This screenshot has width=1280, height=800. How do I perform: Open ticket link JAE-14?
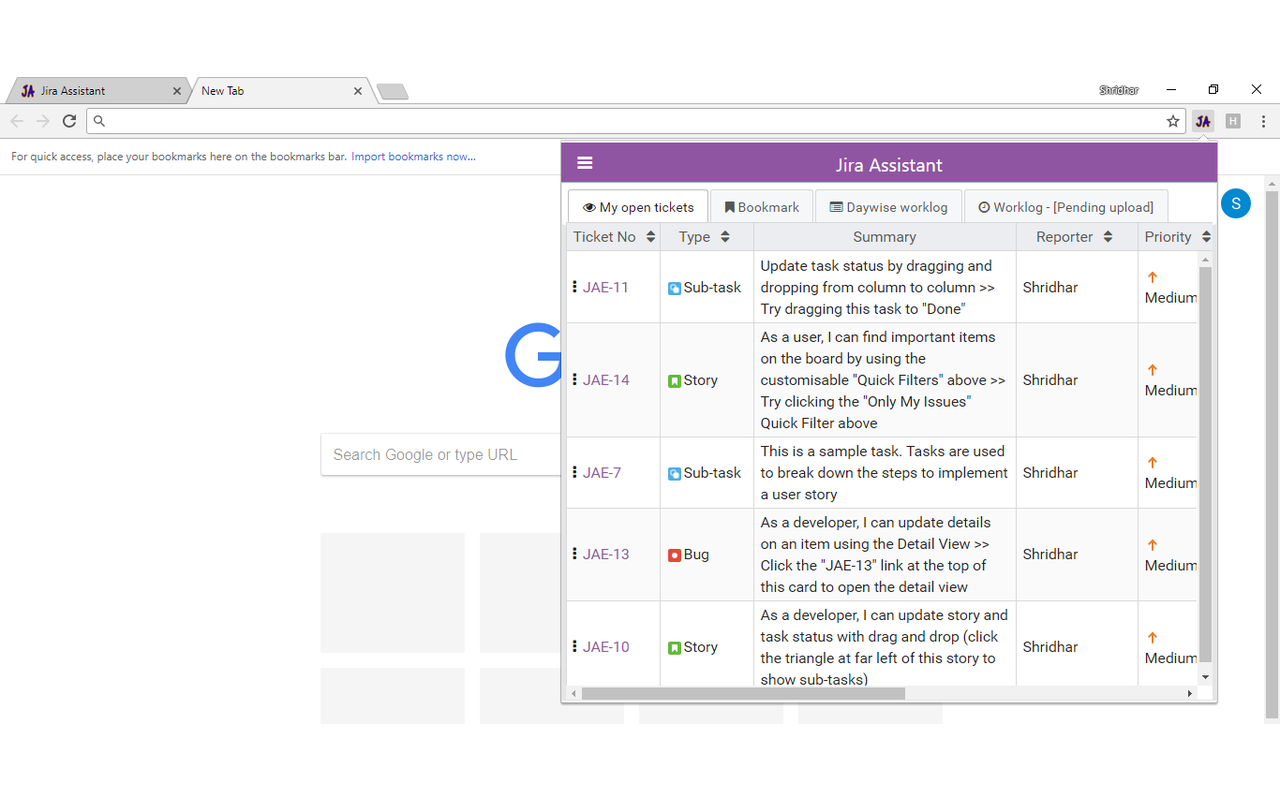pos(606,380)
